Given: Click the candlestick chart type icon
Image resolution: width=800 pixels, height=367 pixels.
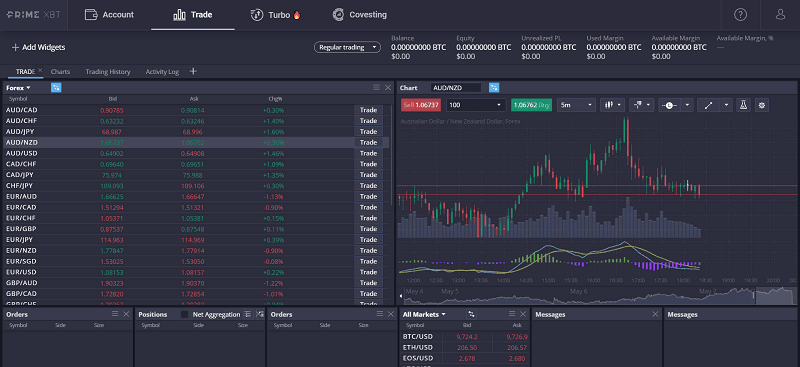Looking at the screenshot, I should click(608, 105).
